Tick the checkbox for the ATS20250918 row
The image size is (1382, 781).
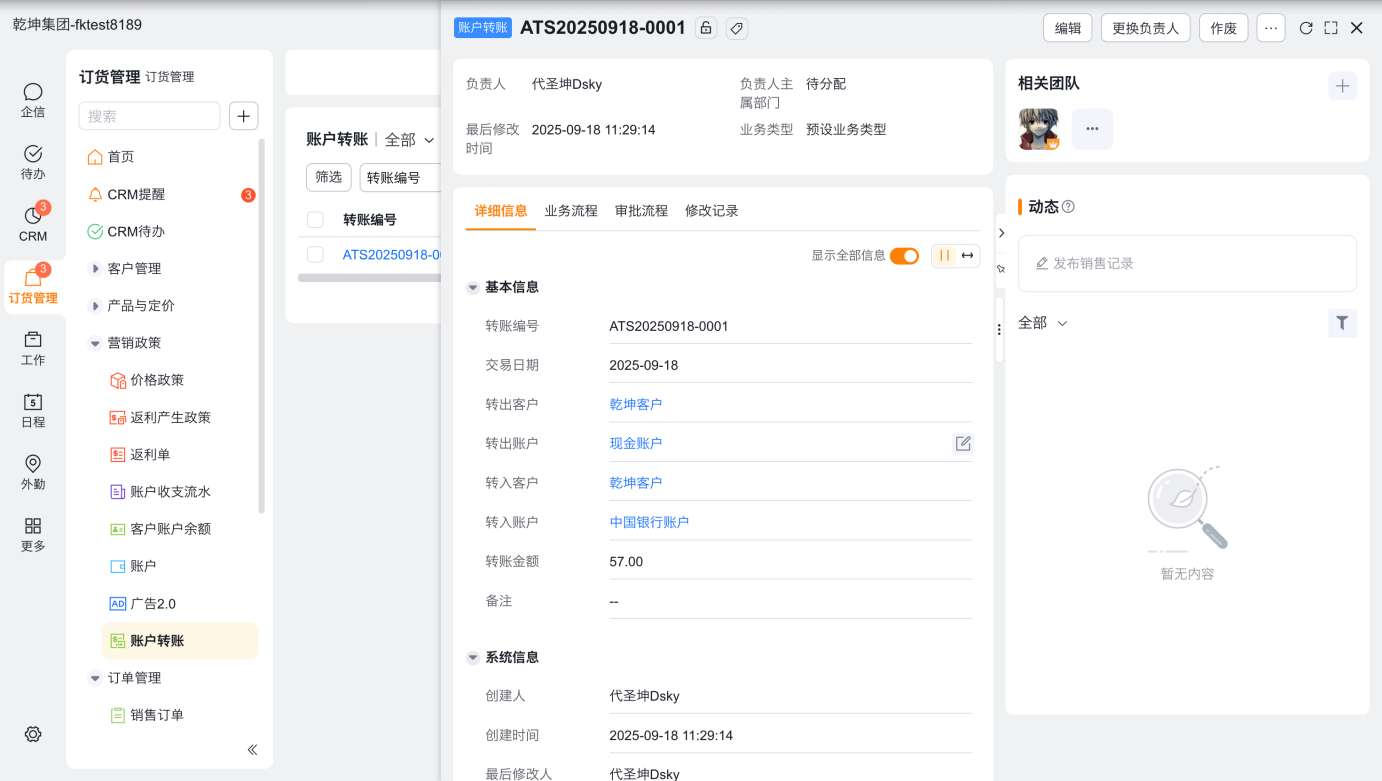315,255
